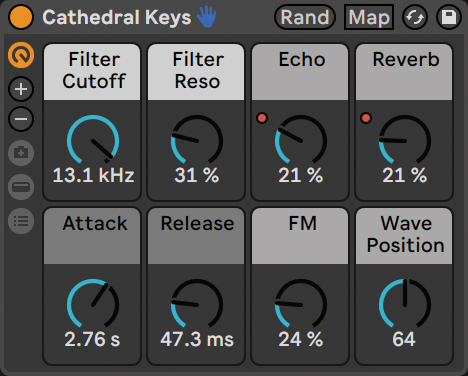Select the FM macro label
Viewport: 468px width, 376px height.
300,236
